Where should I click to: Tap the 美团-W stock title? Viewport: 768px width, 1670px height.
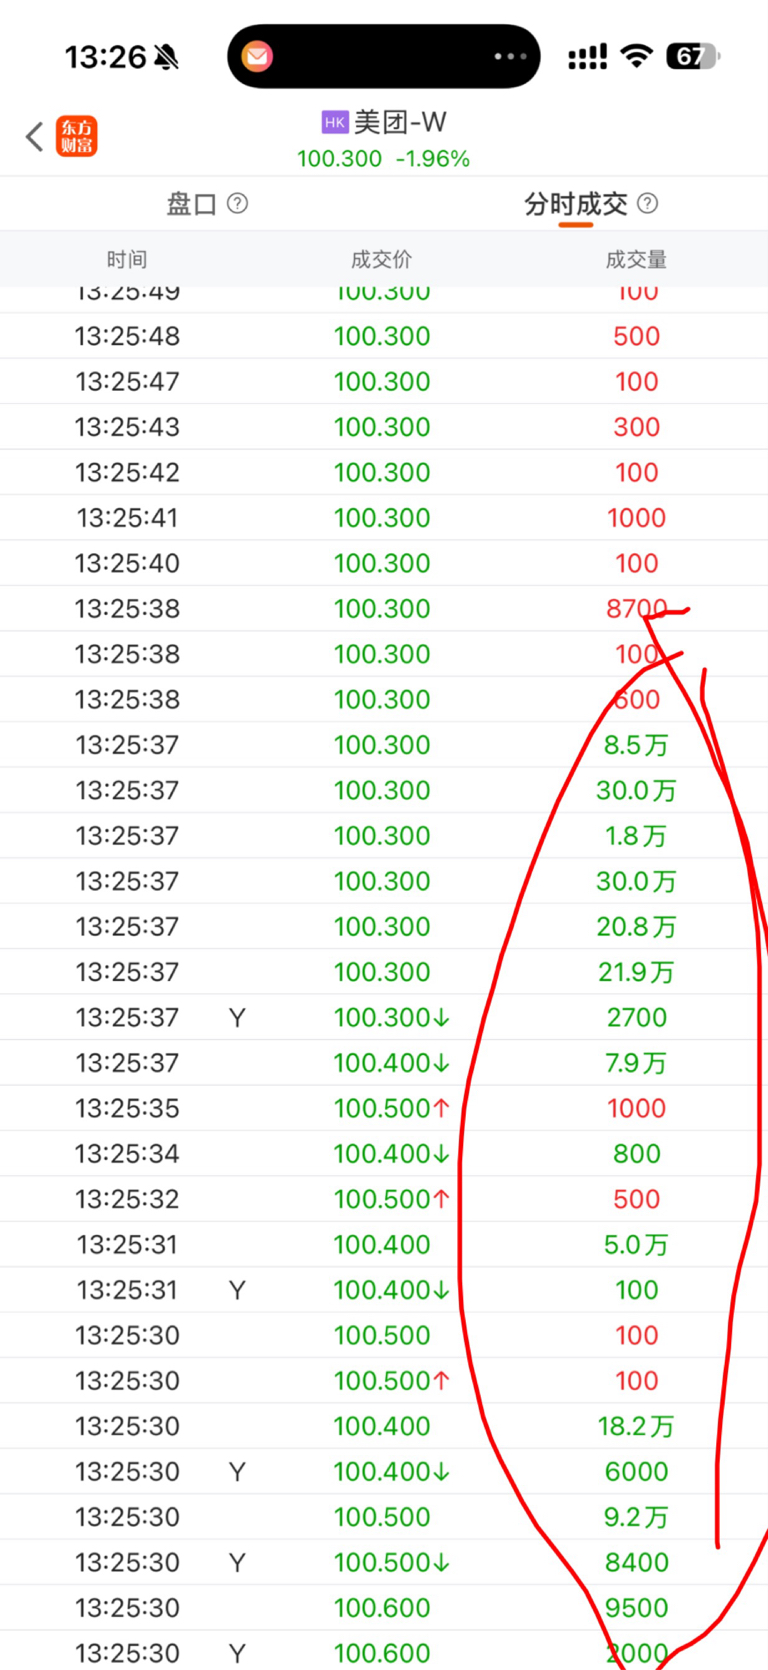400,122
